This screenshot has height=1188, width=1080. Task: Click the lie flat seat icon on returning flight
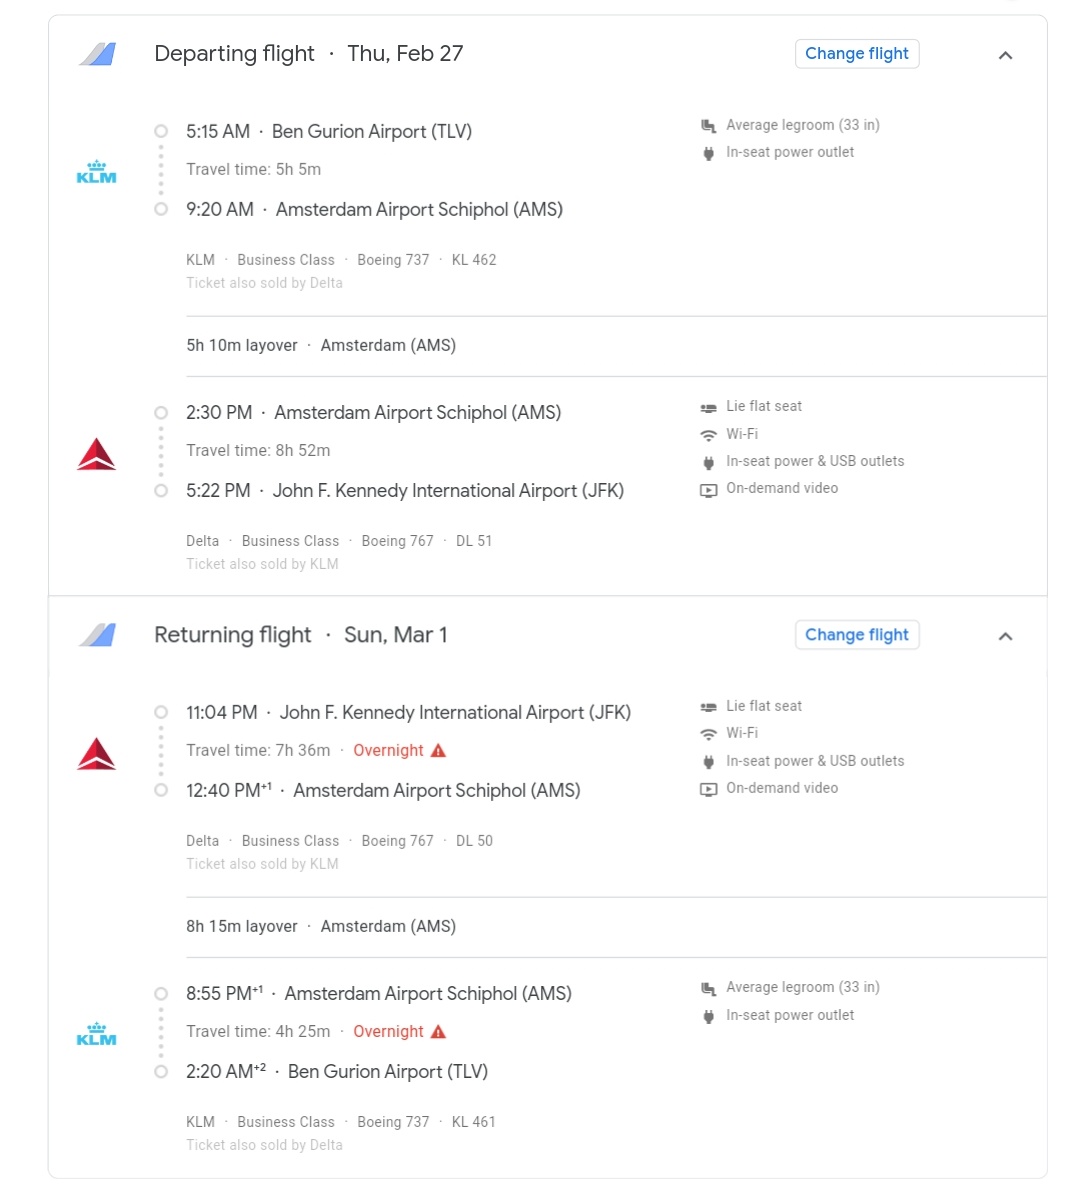pyautogui.click(x=710, y=706)
